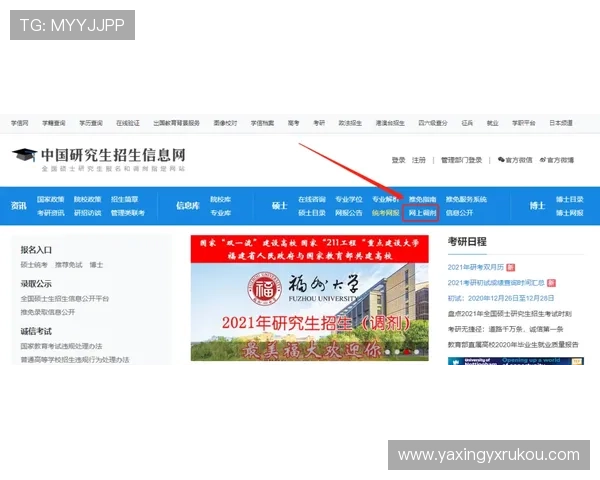The height and width of the screenshot is (480, 600).
Task: Open 学历查询 in the top bar
Action: click(x=91, y=123)
